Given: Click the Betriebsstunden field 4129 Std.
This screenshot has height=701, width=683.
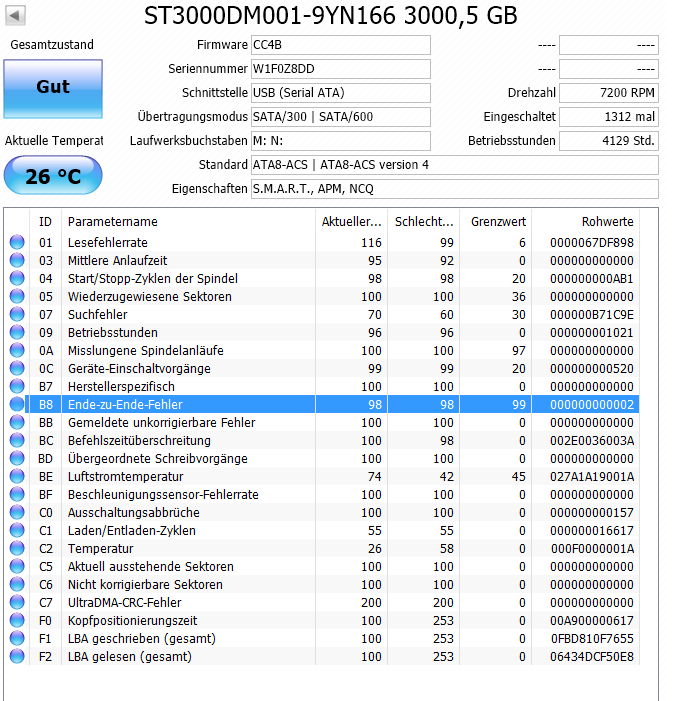Looking at the screenshot, I should [609, 141].
